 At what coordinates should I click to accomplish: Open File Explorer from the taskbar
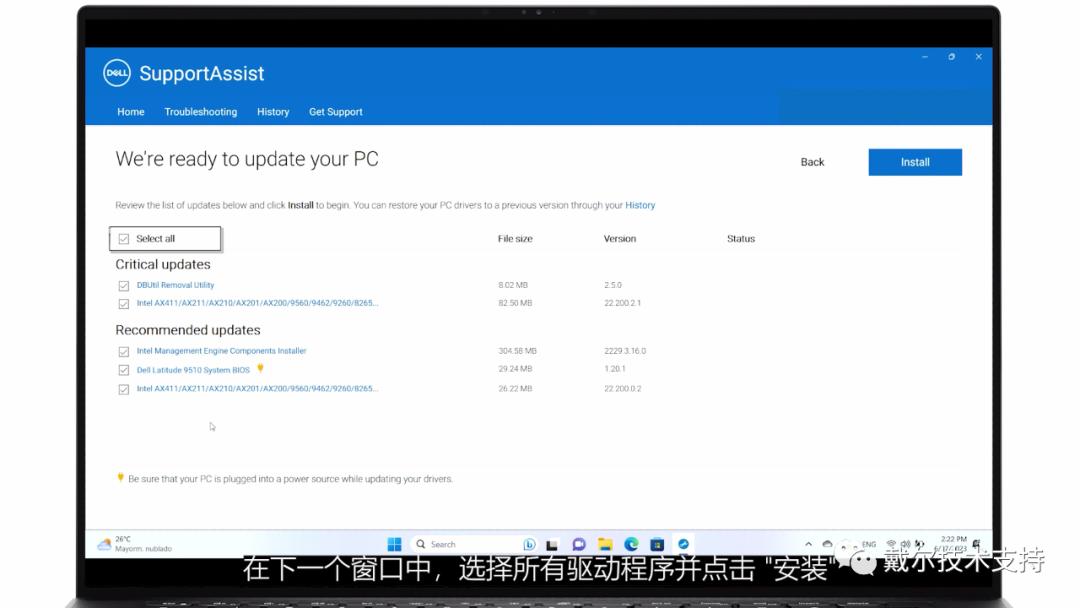(x=605, y=544)
